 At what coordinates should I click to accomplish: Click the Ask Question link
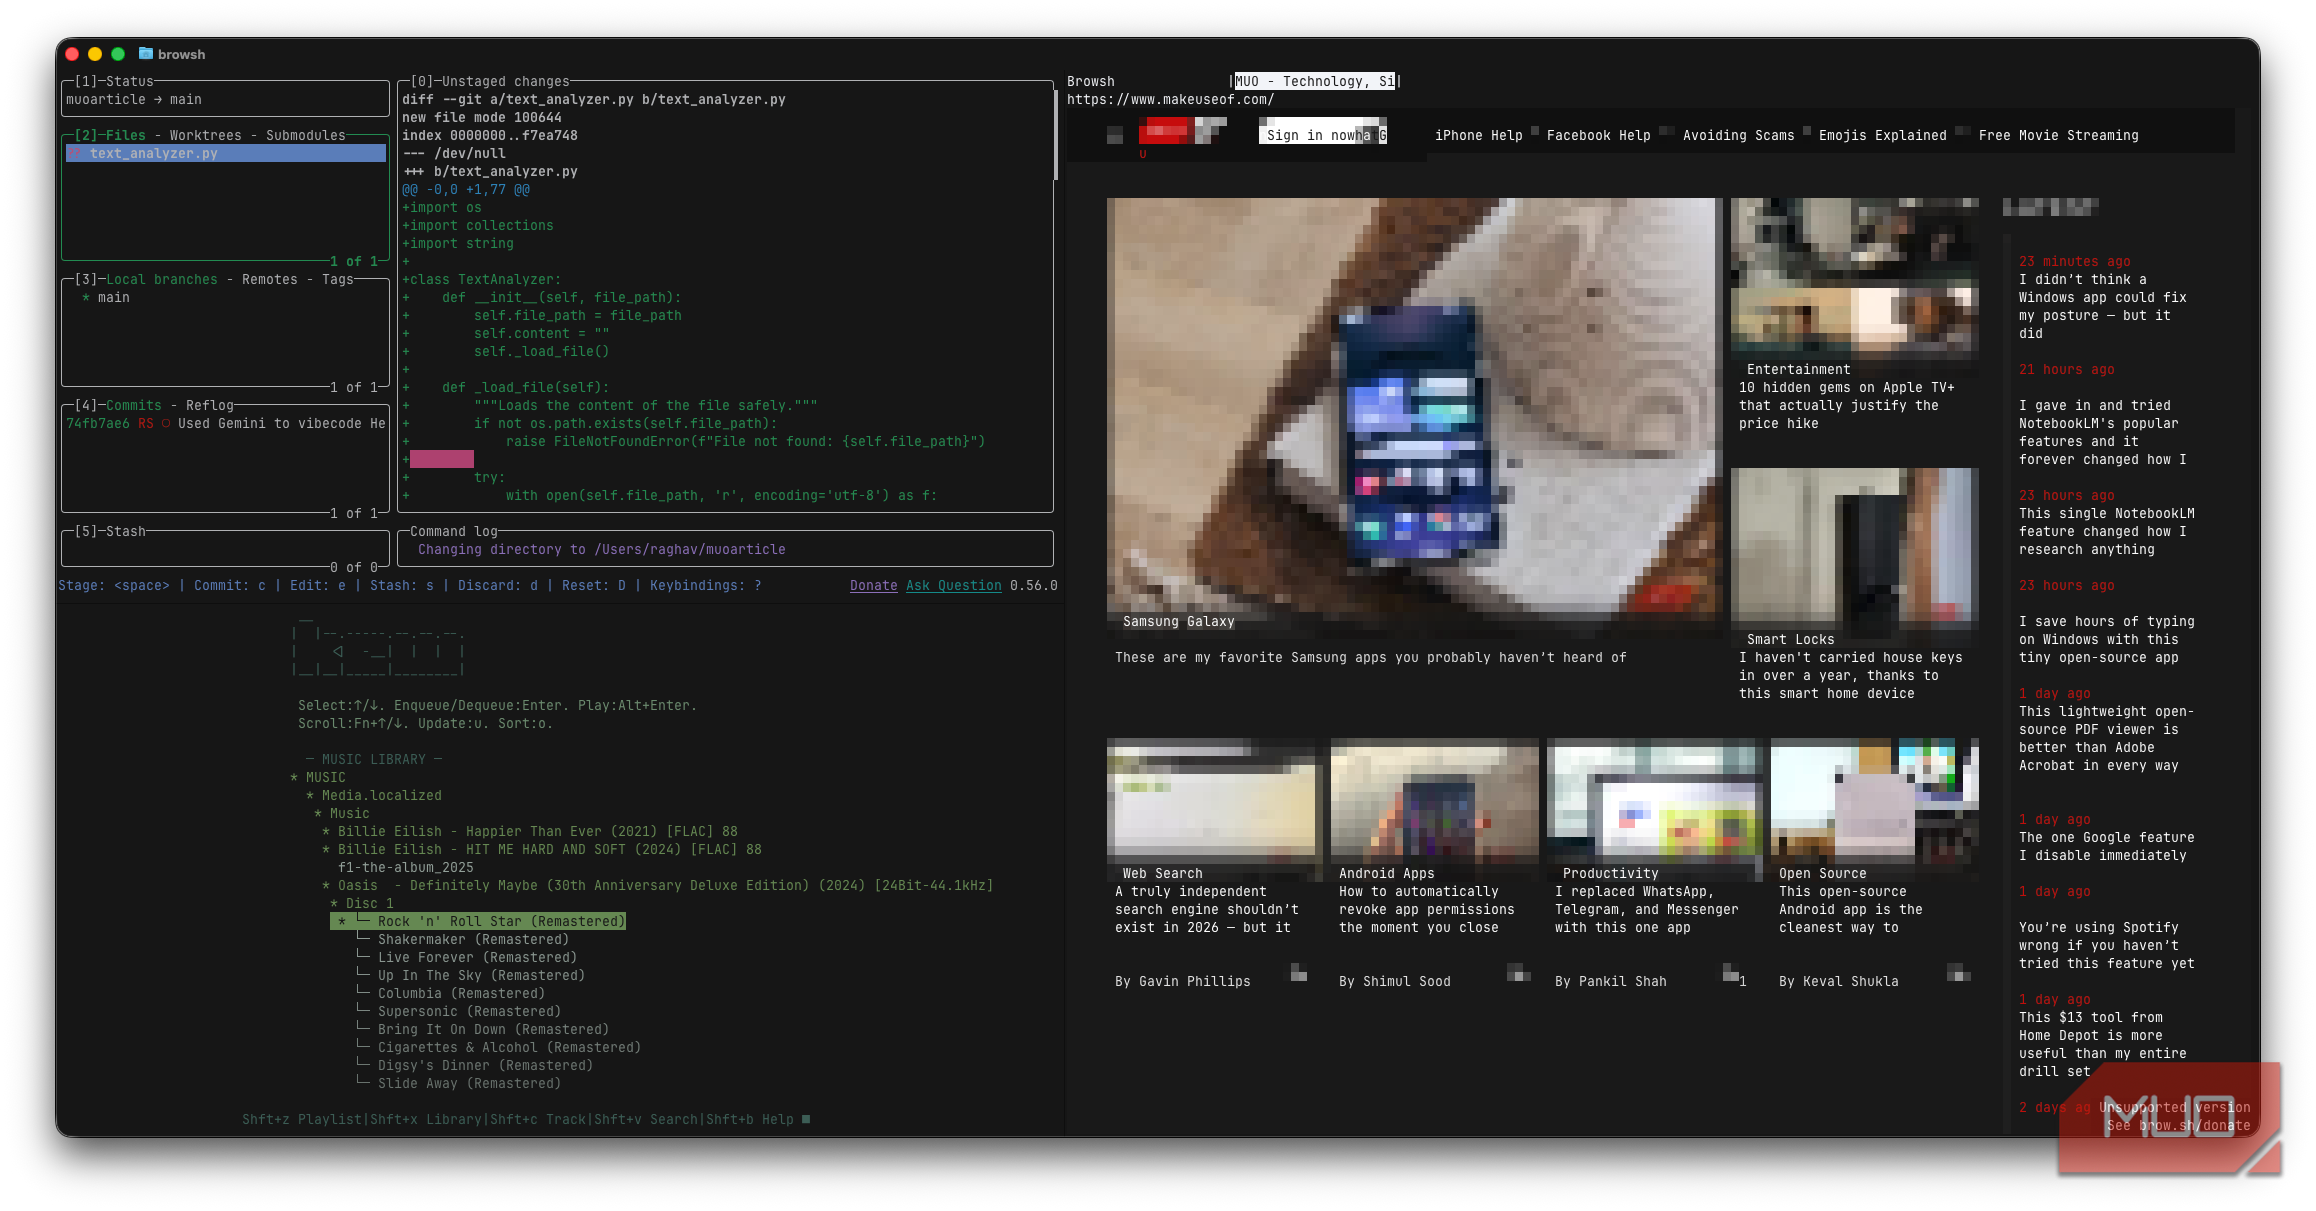(953, 585)
